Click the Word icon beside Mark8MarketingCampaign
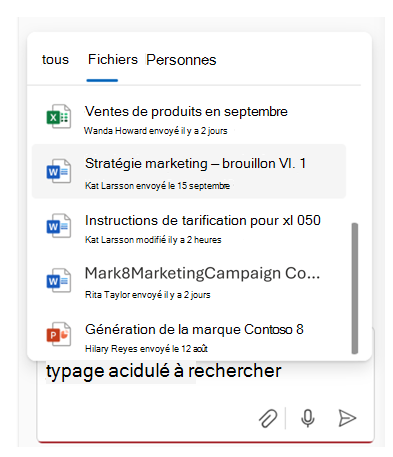 [x=59, y=281]
